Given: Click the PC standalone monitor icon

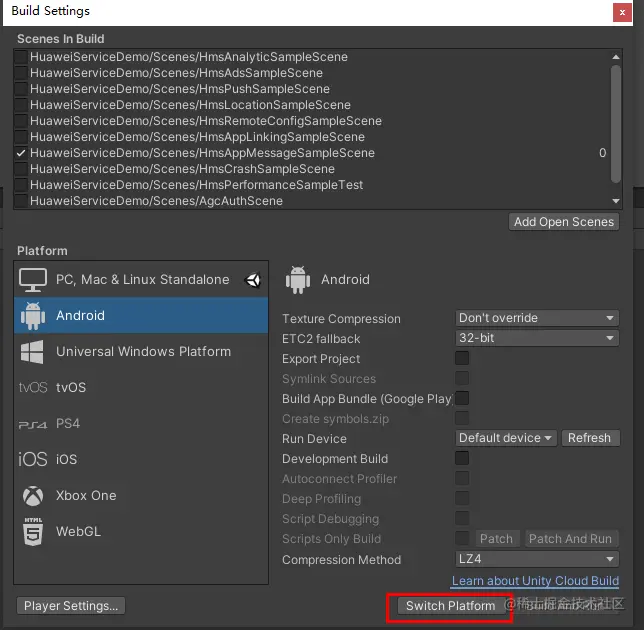Looking at the screenshot, I should (x=33, y=280).
